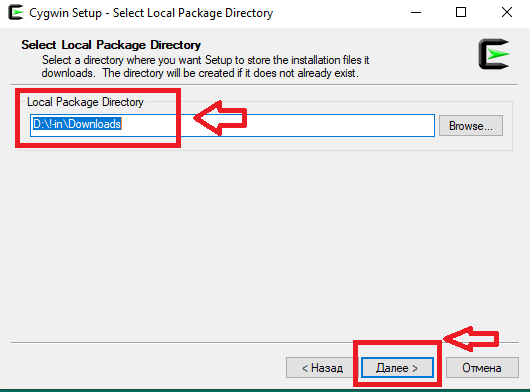Cancel setup with the Отмена button
530x392 pixels.
pyautogui.click(x=482, y=367)
